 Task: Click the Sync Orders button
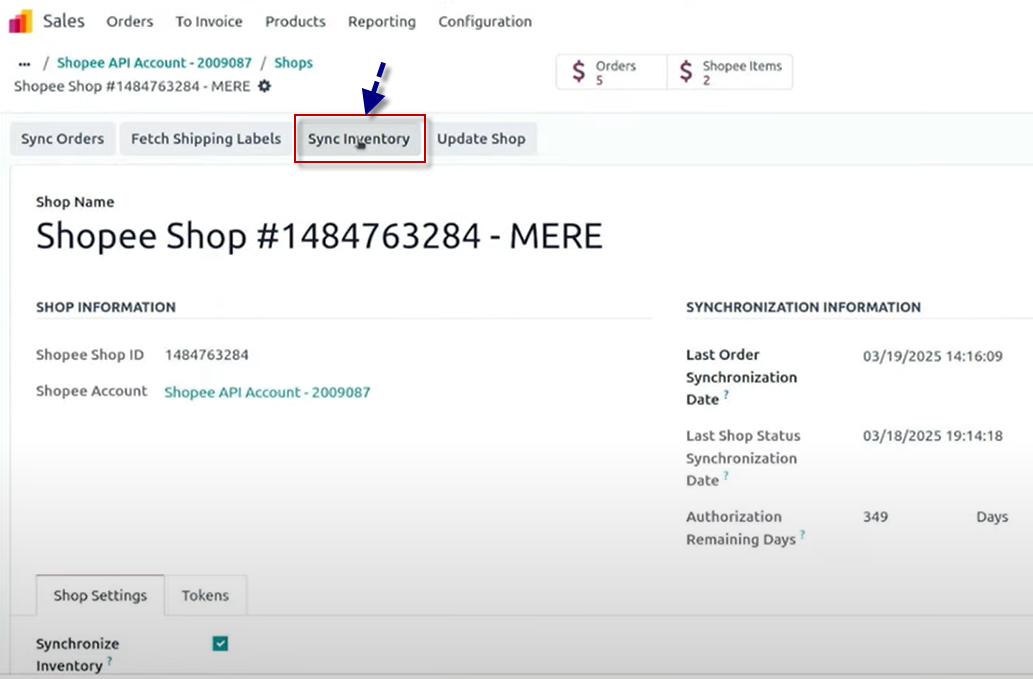(x=63, y=139)
